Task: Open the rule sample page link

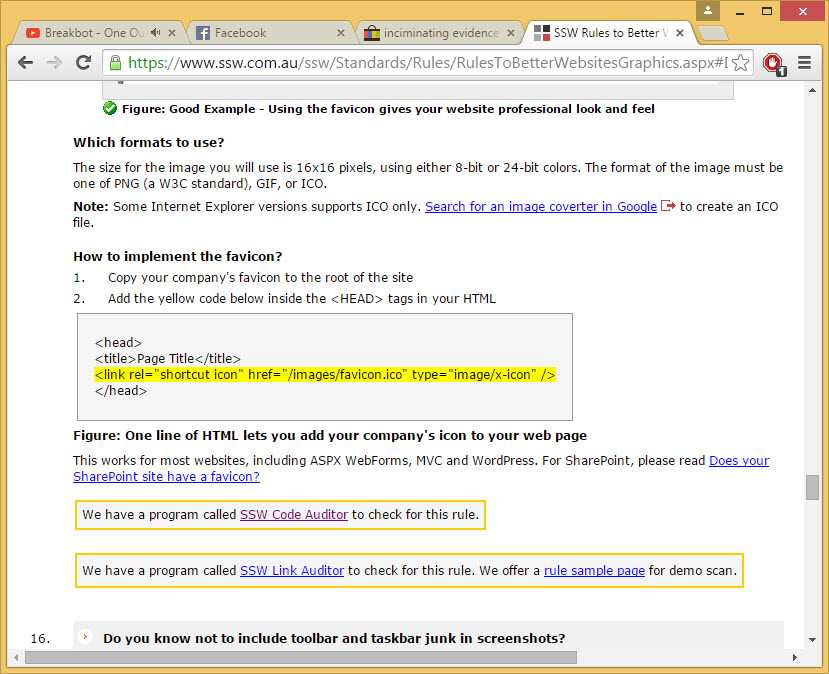Action: click(x=594, y=570)
